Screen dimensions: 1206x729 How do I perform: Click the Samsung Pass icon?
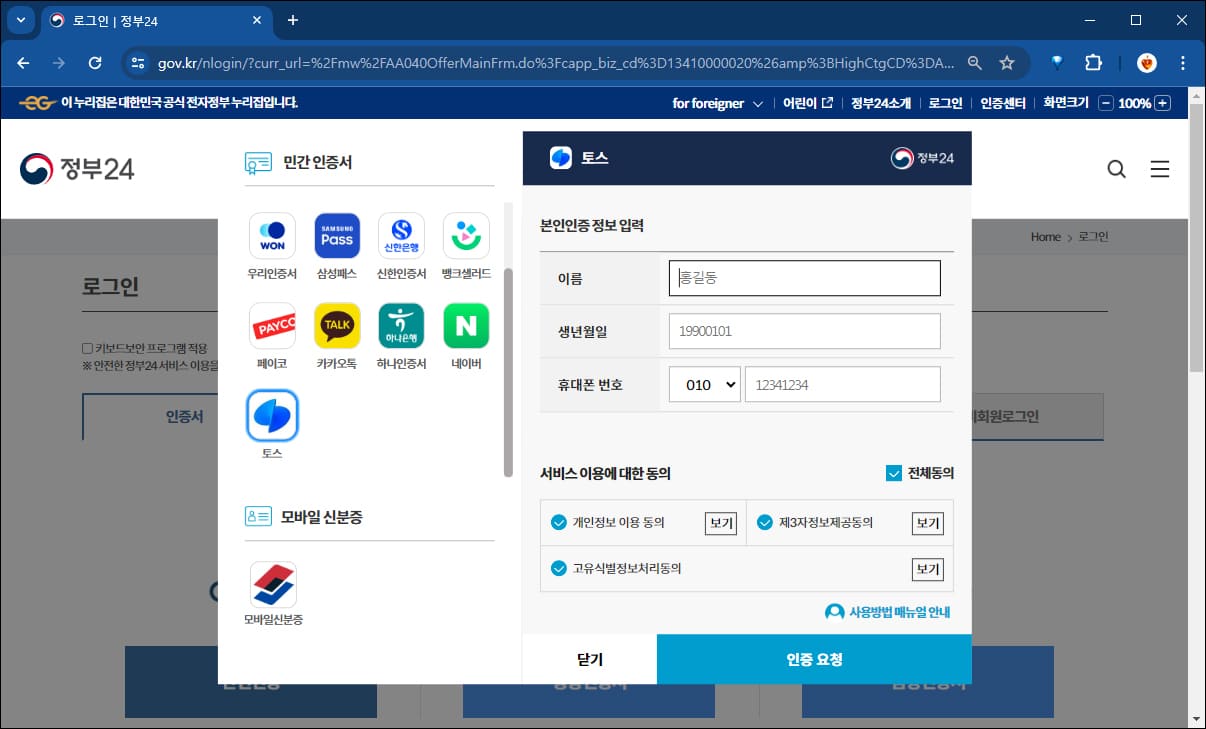[336, 236]
